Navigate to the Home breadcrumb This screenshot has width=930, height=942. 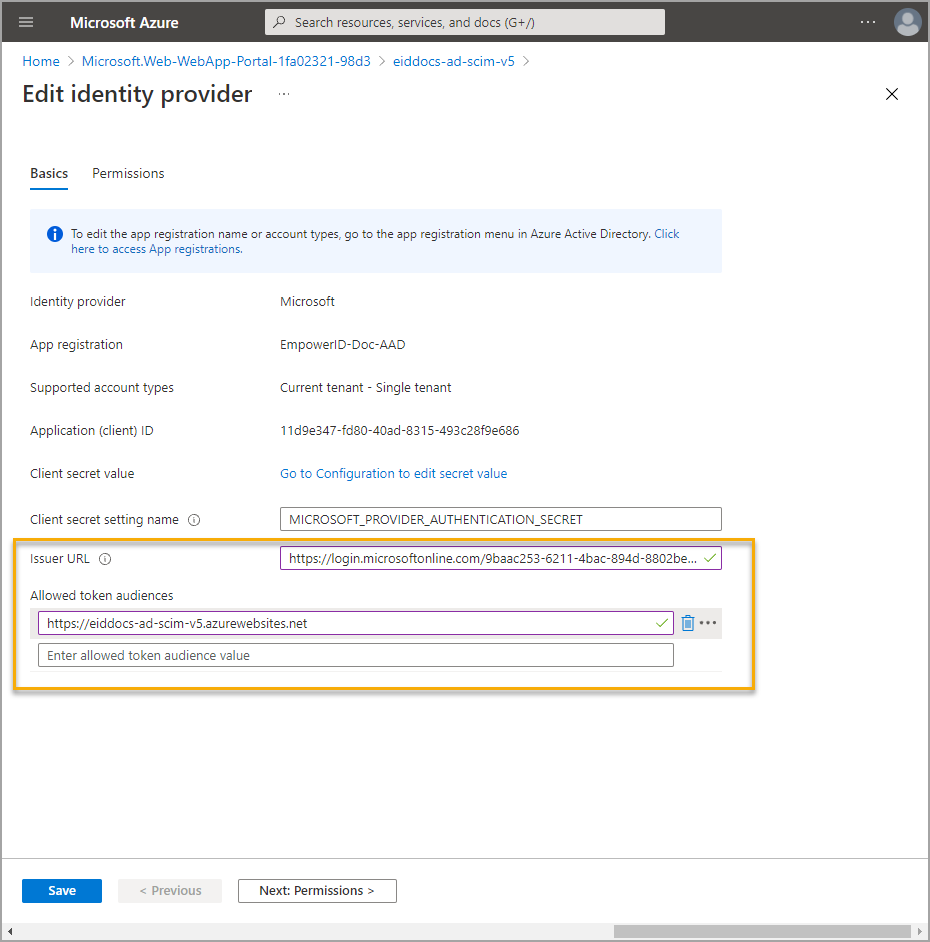coord(41,61)
